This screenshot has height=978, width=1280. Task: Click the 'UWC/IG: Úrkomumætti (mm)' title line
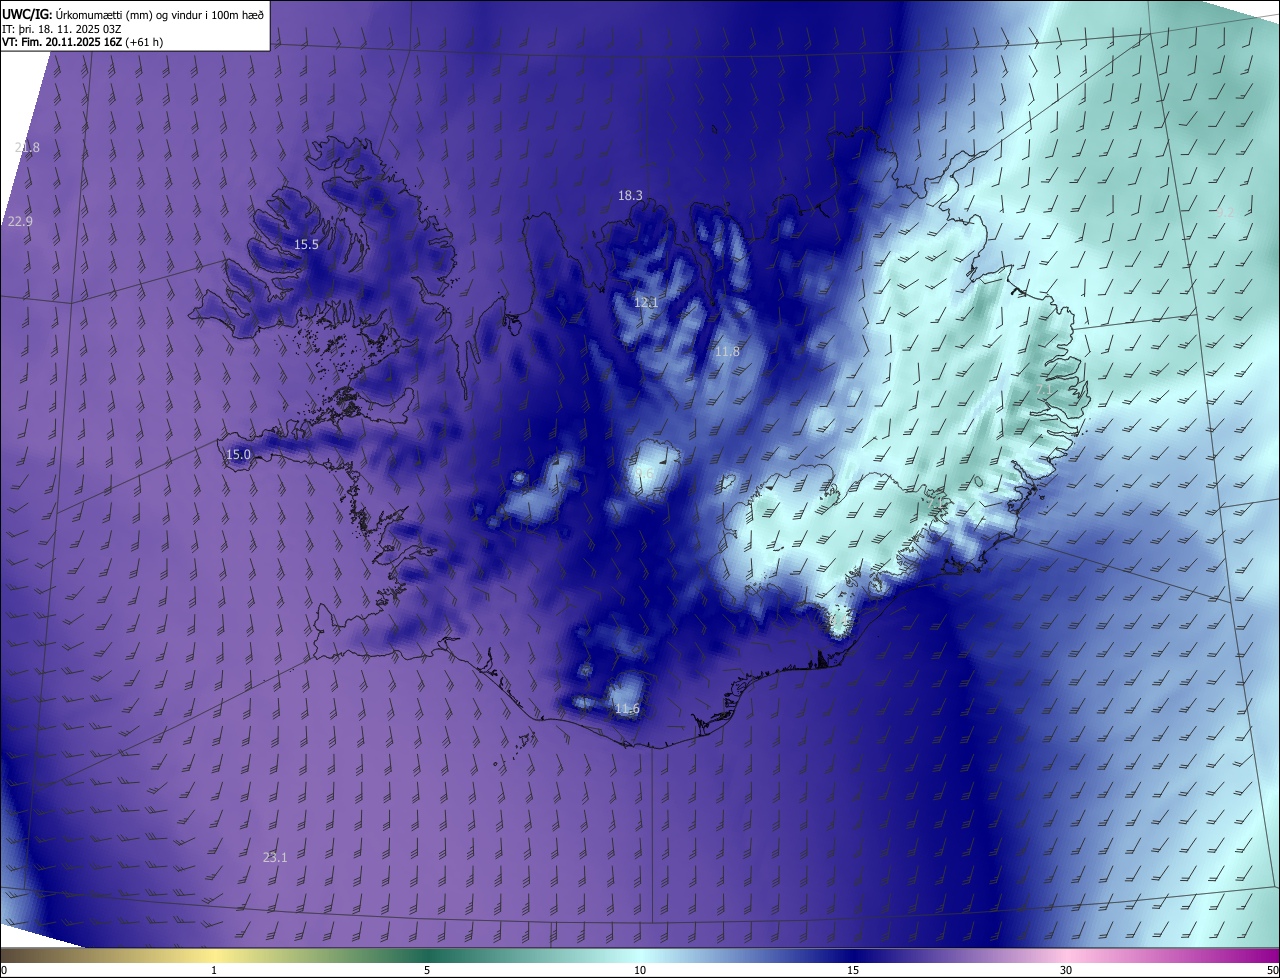133,13
